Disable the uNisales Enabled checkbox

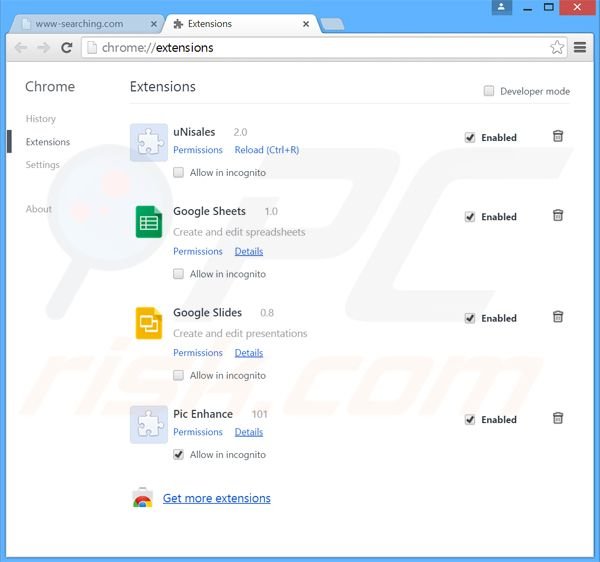(470, 137)
